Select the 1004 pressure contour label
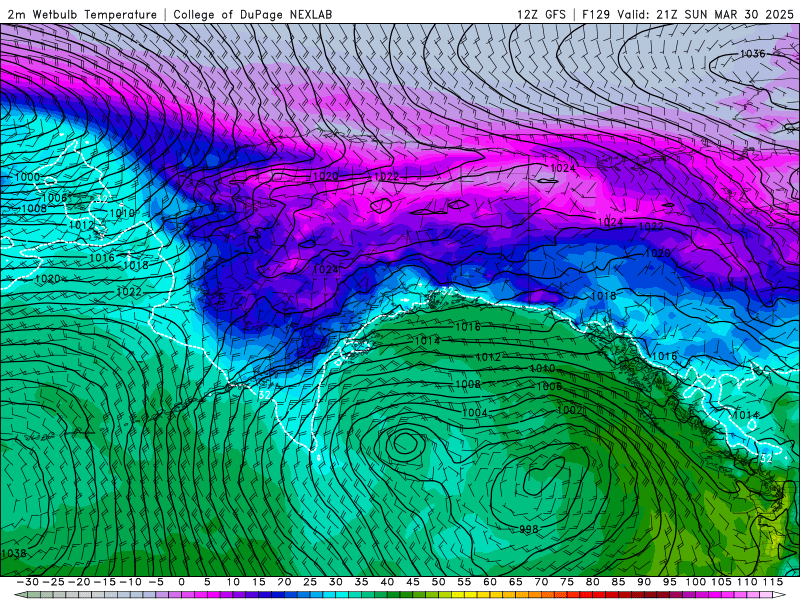 (474, 412)
